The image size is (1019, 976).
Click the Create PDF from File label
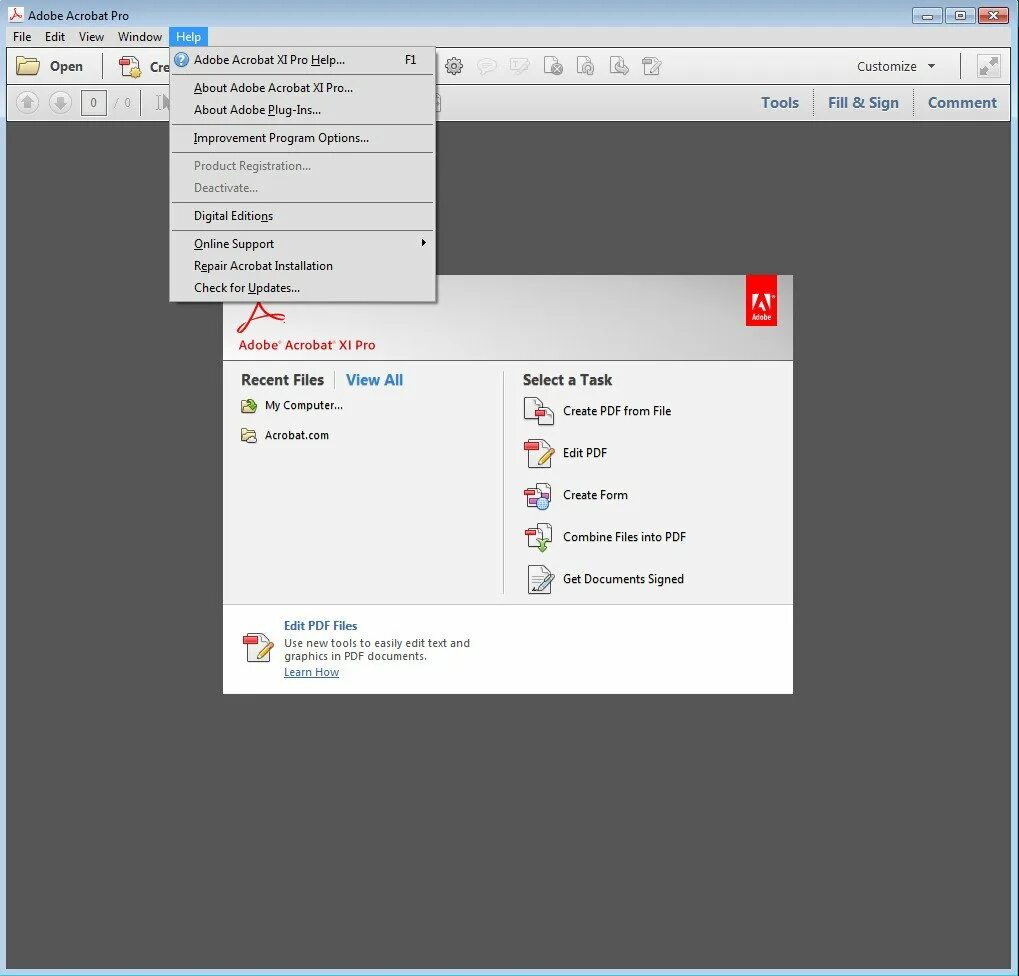tap(617, 411)
